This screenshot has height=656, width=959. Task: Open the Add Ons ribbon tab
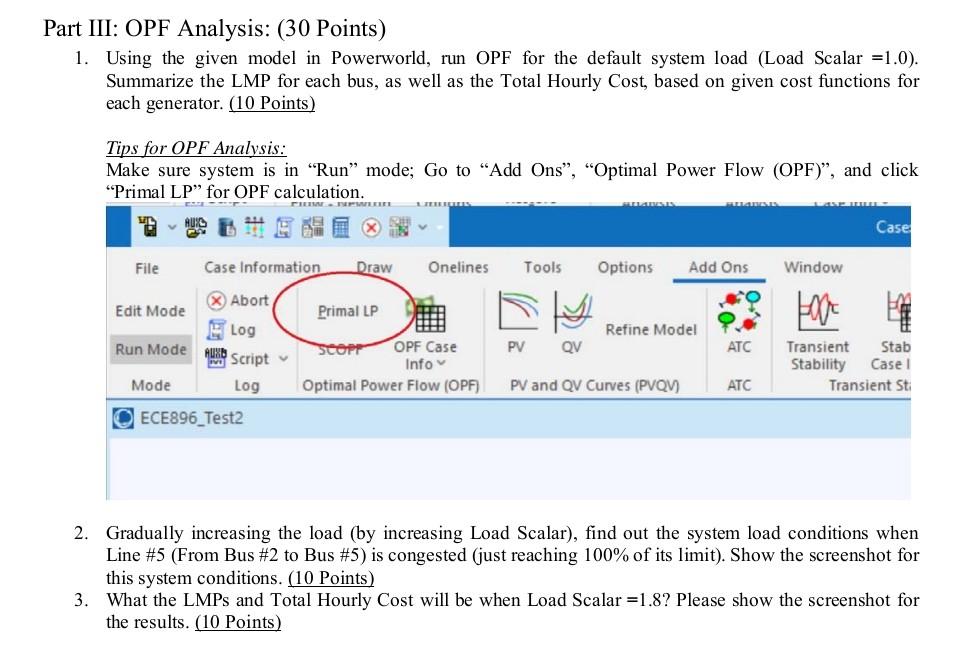tap(718, 267)
